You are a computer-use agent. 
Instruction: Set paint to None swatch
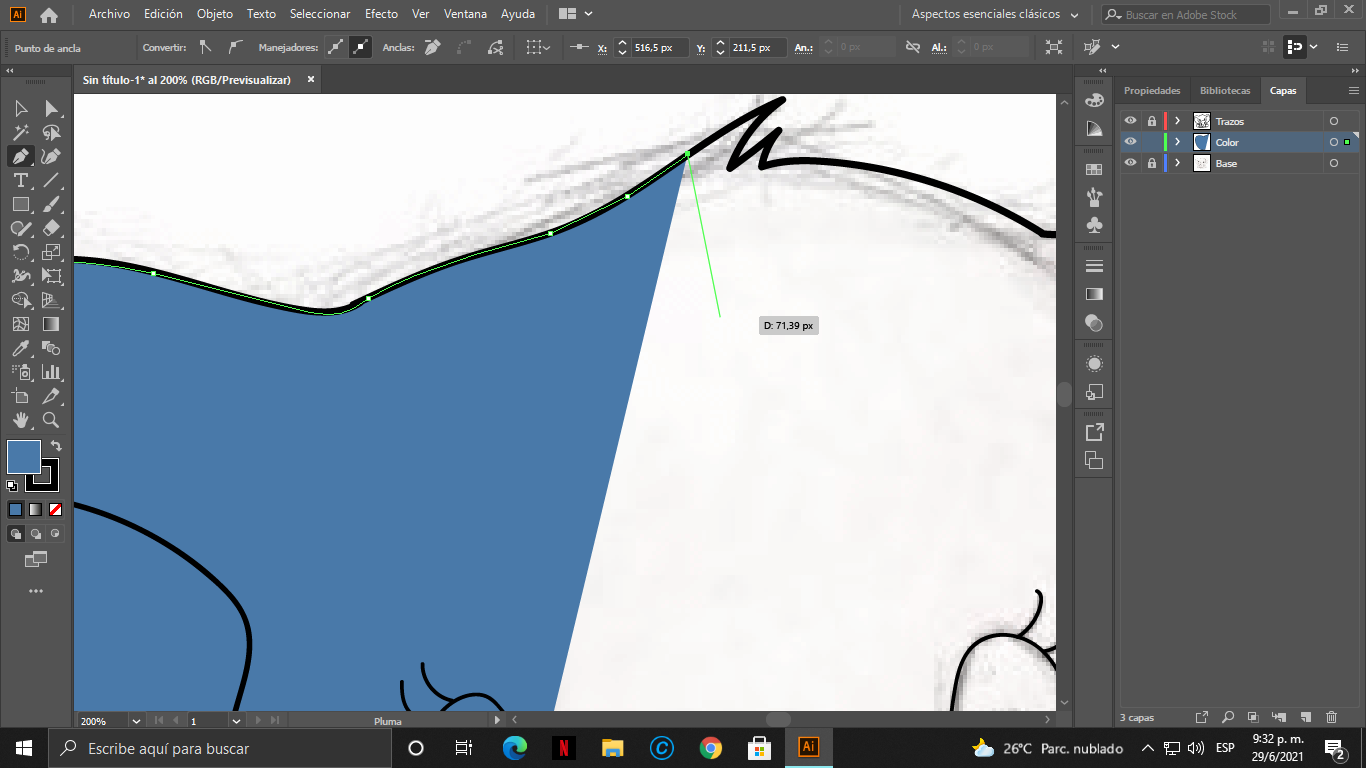tap(56, 509)
